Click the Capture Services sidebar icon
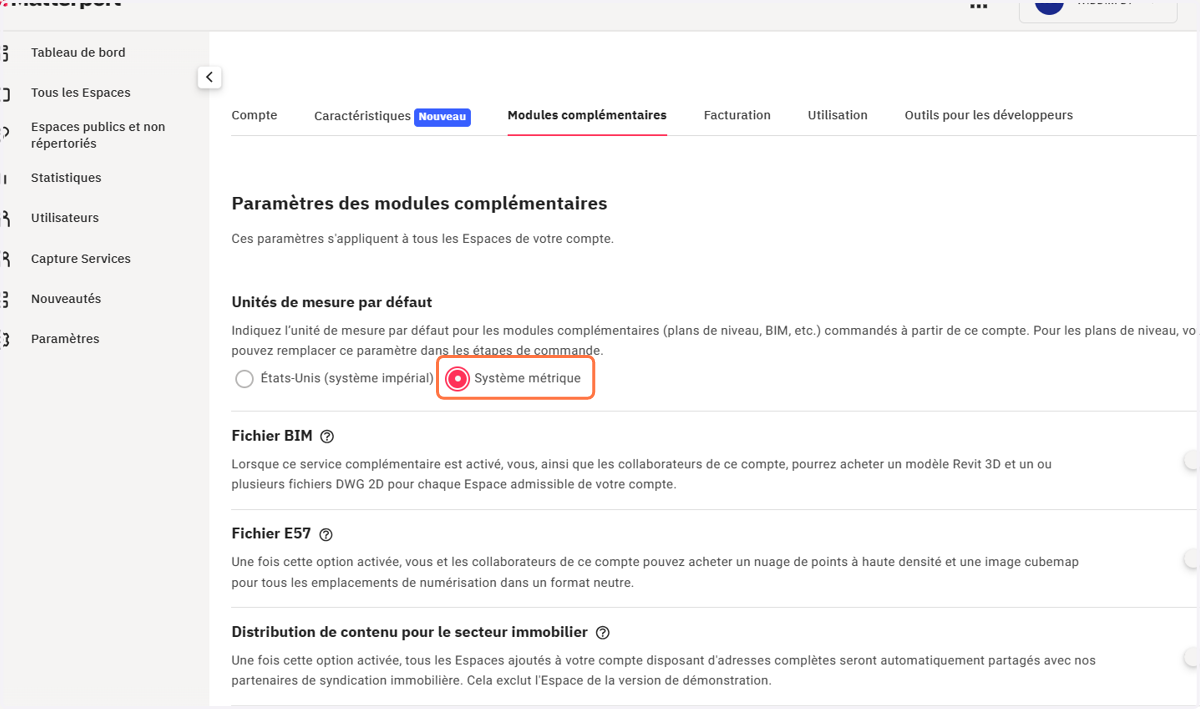Screen dimensions: 1200x709 click(x=5, y=259)
